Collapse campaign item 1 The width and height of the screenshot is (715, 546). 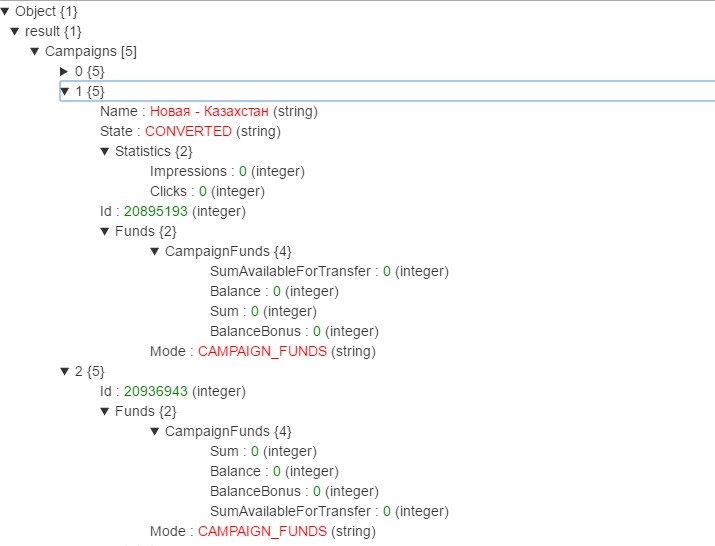pyautogui.click(x=65, y=91)
